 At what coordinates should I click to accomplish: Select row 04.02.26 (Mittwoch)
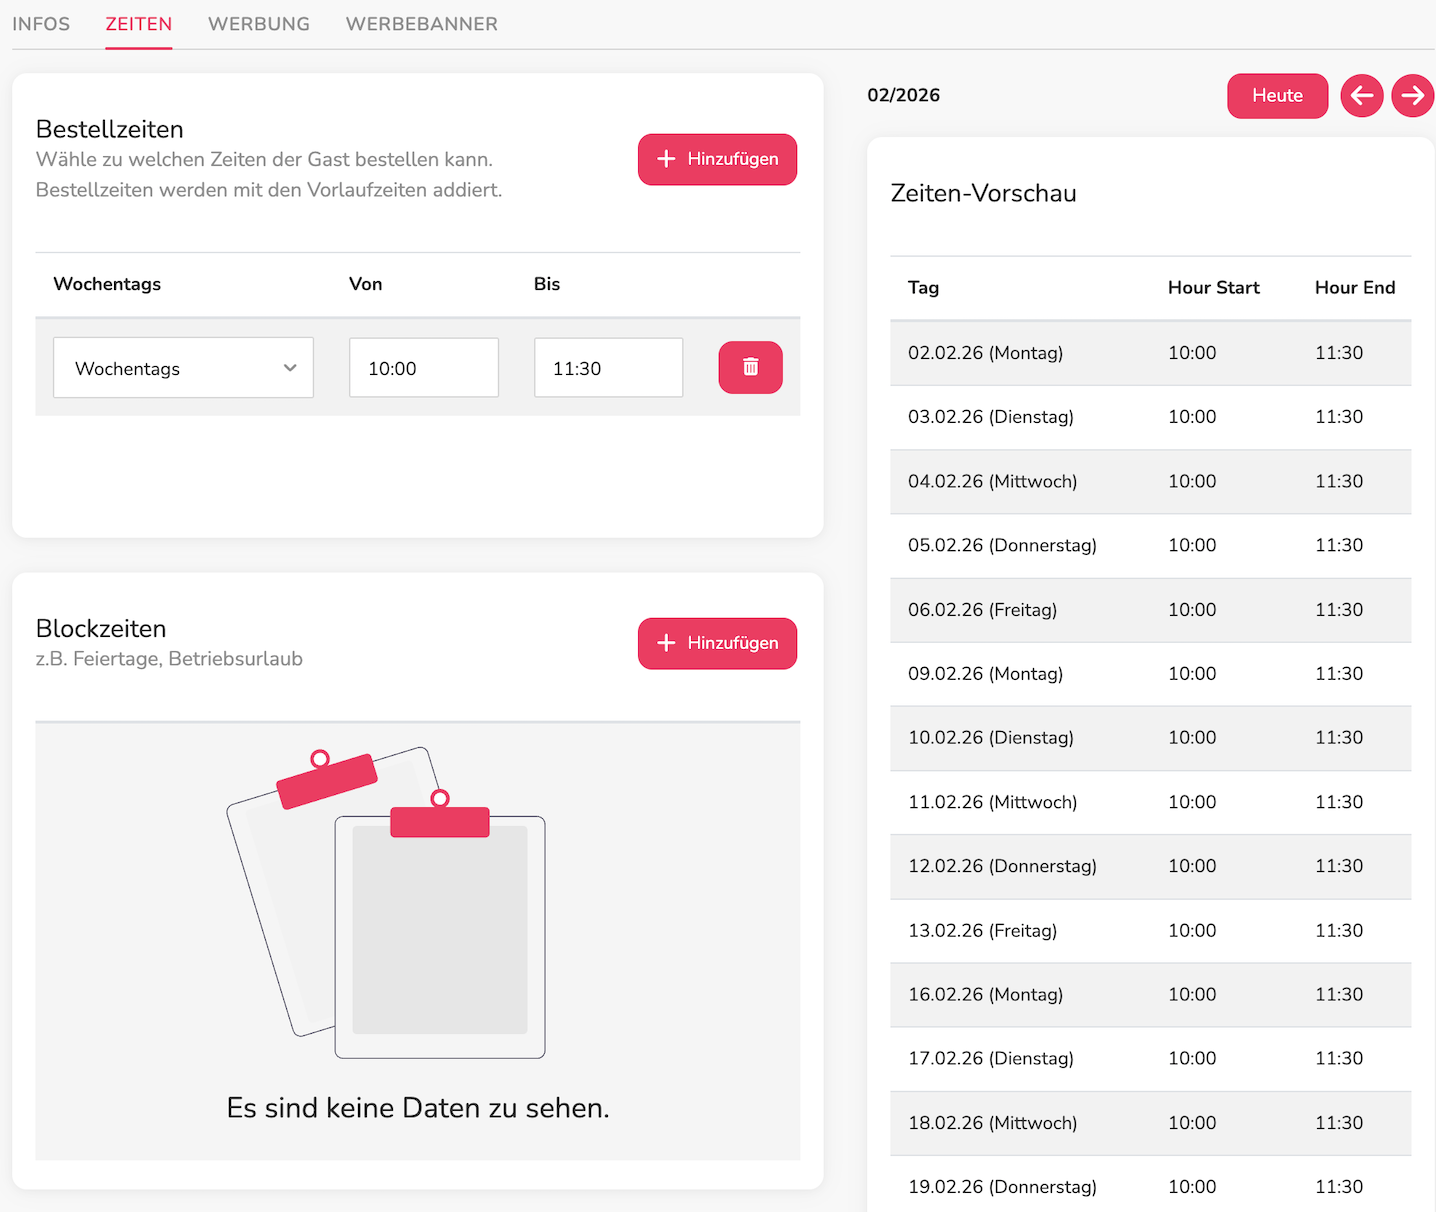pos(1150,481)
